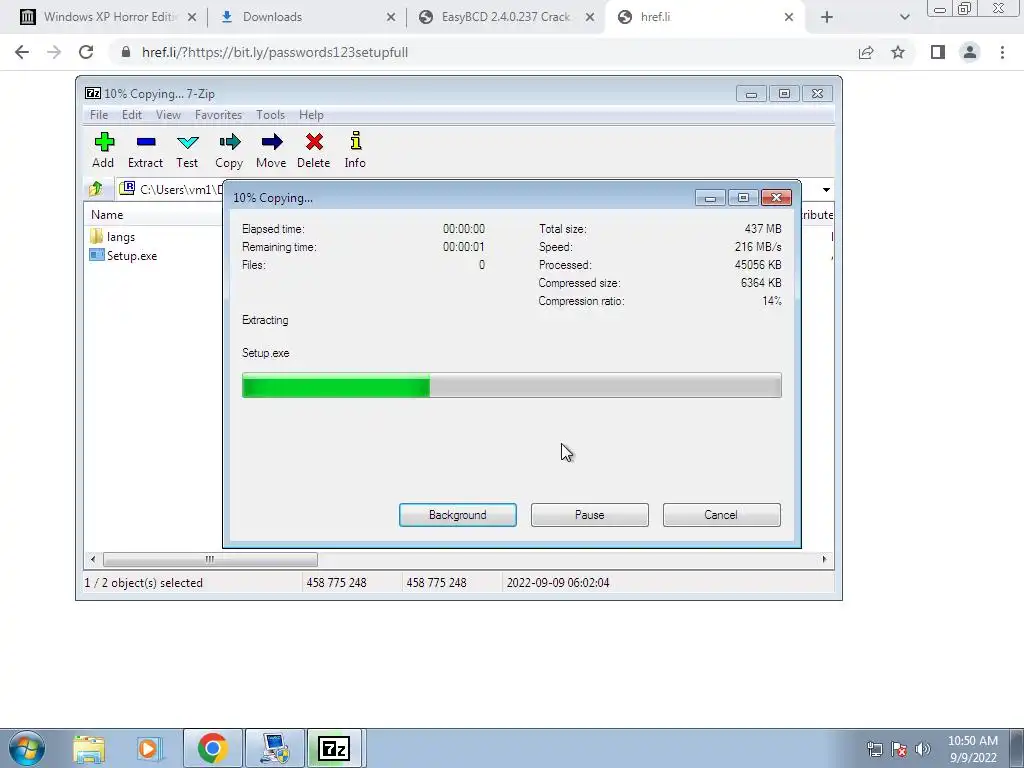Image resolution: width=1024 pixels, height=768 pixels.
Task: Select the Setup.exe file
Action: coord(123,255)
